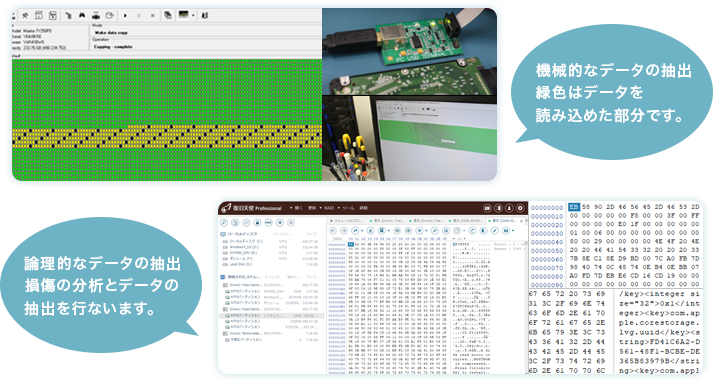Open the bookmark dropdown arrow in hex toolbar
This screenshot has height=382, width=713.
389,231
